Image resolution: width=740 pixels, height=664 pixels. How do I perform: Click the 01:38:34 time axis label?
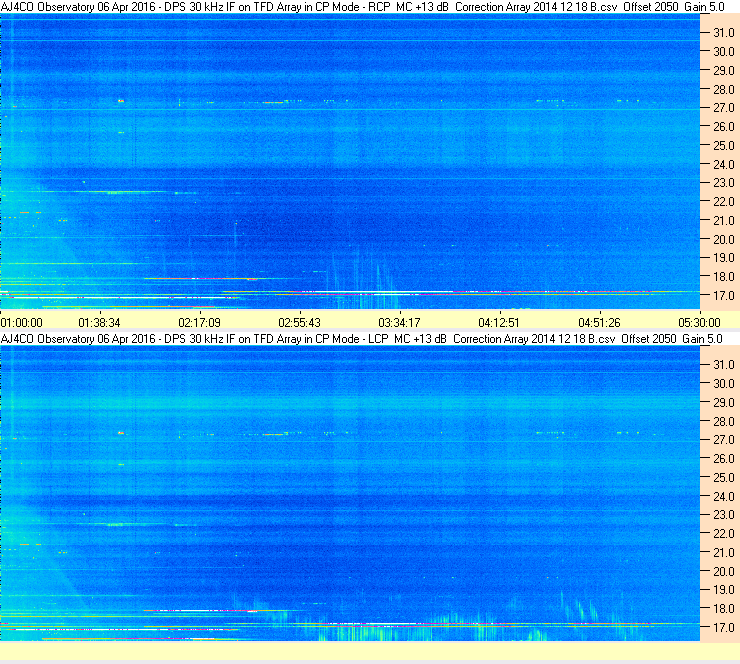coord(99,323)
